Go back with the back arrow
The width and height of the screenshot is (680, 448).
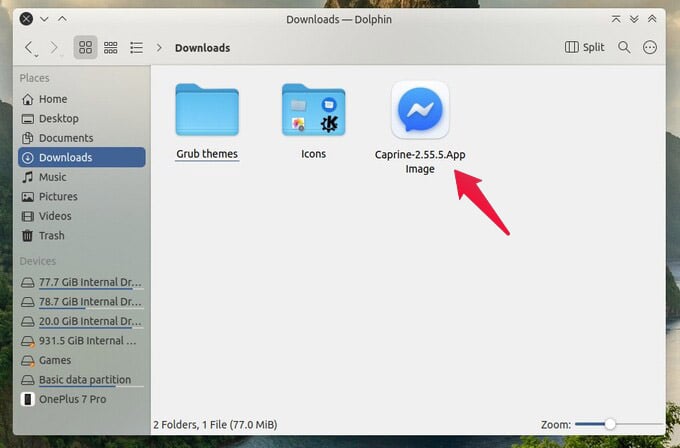point(29,48)
